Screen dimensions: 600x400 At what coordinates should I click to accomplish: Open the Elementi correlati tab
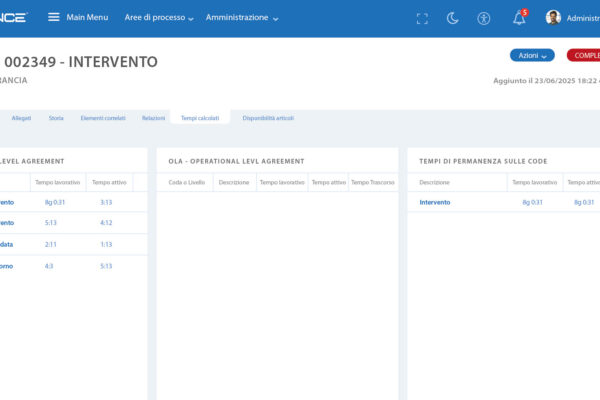(103, 118)
